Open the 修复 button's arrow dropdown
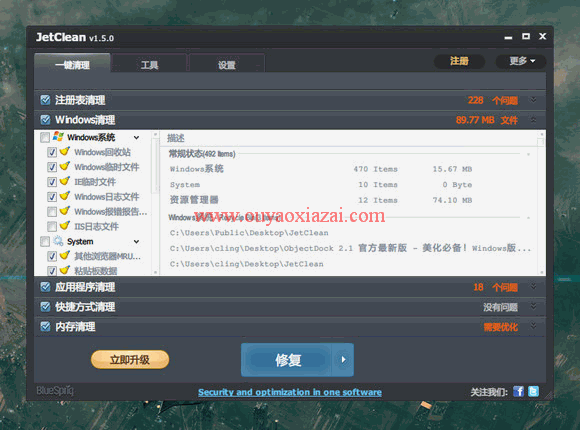This screenshot has width=580, height=430. click(343, 360)
